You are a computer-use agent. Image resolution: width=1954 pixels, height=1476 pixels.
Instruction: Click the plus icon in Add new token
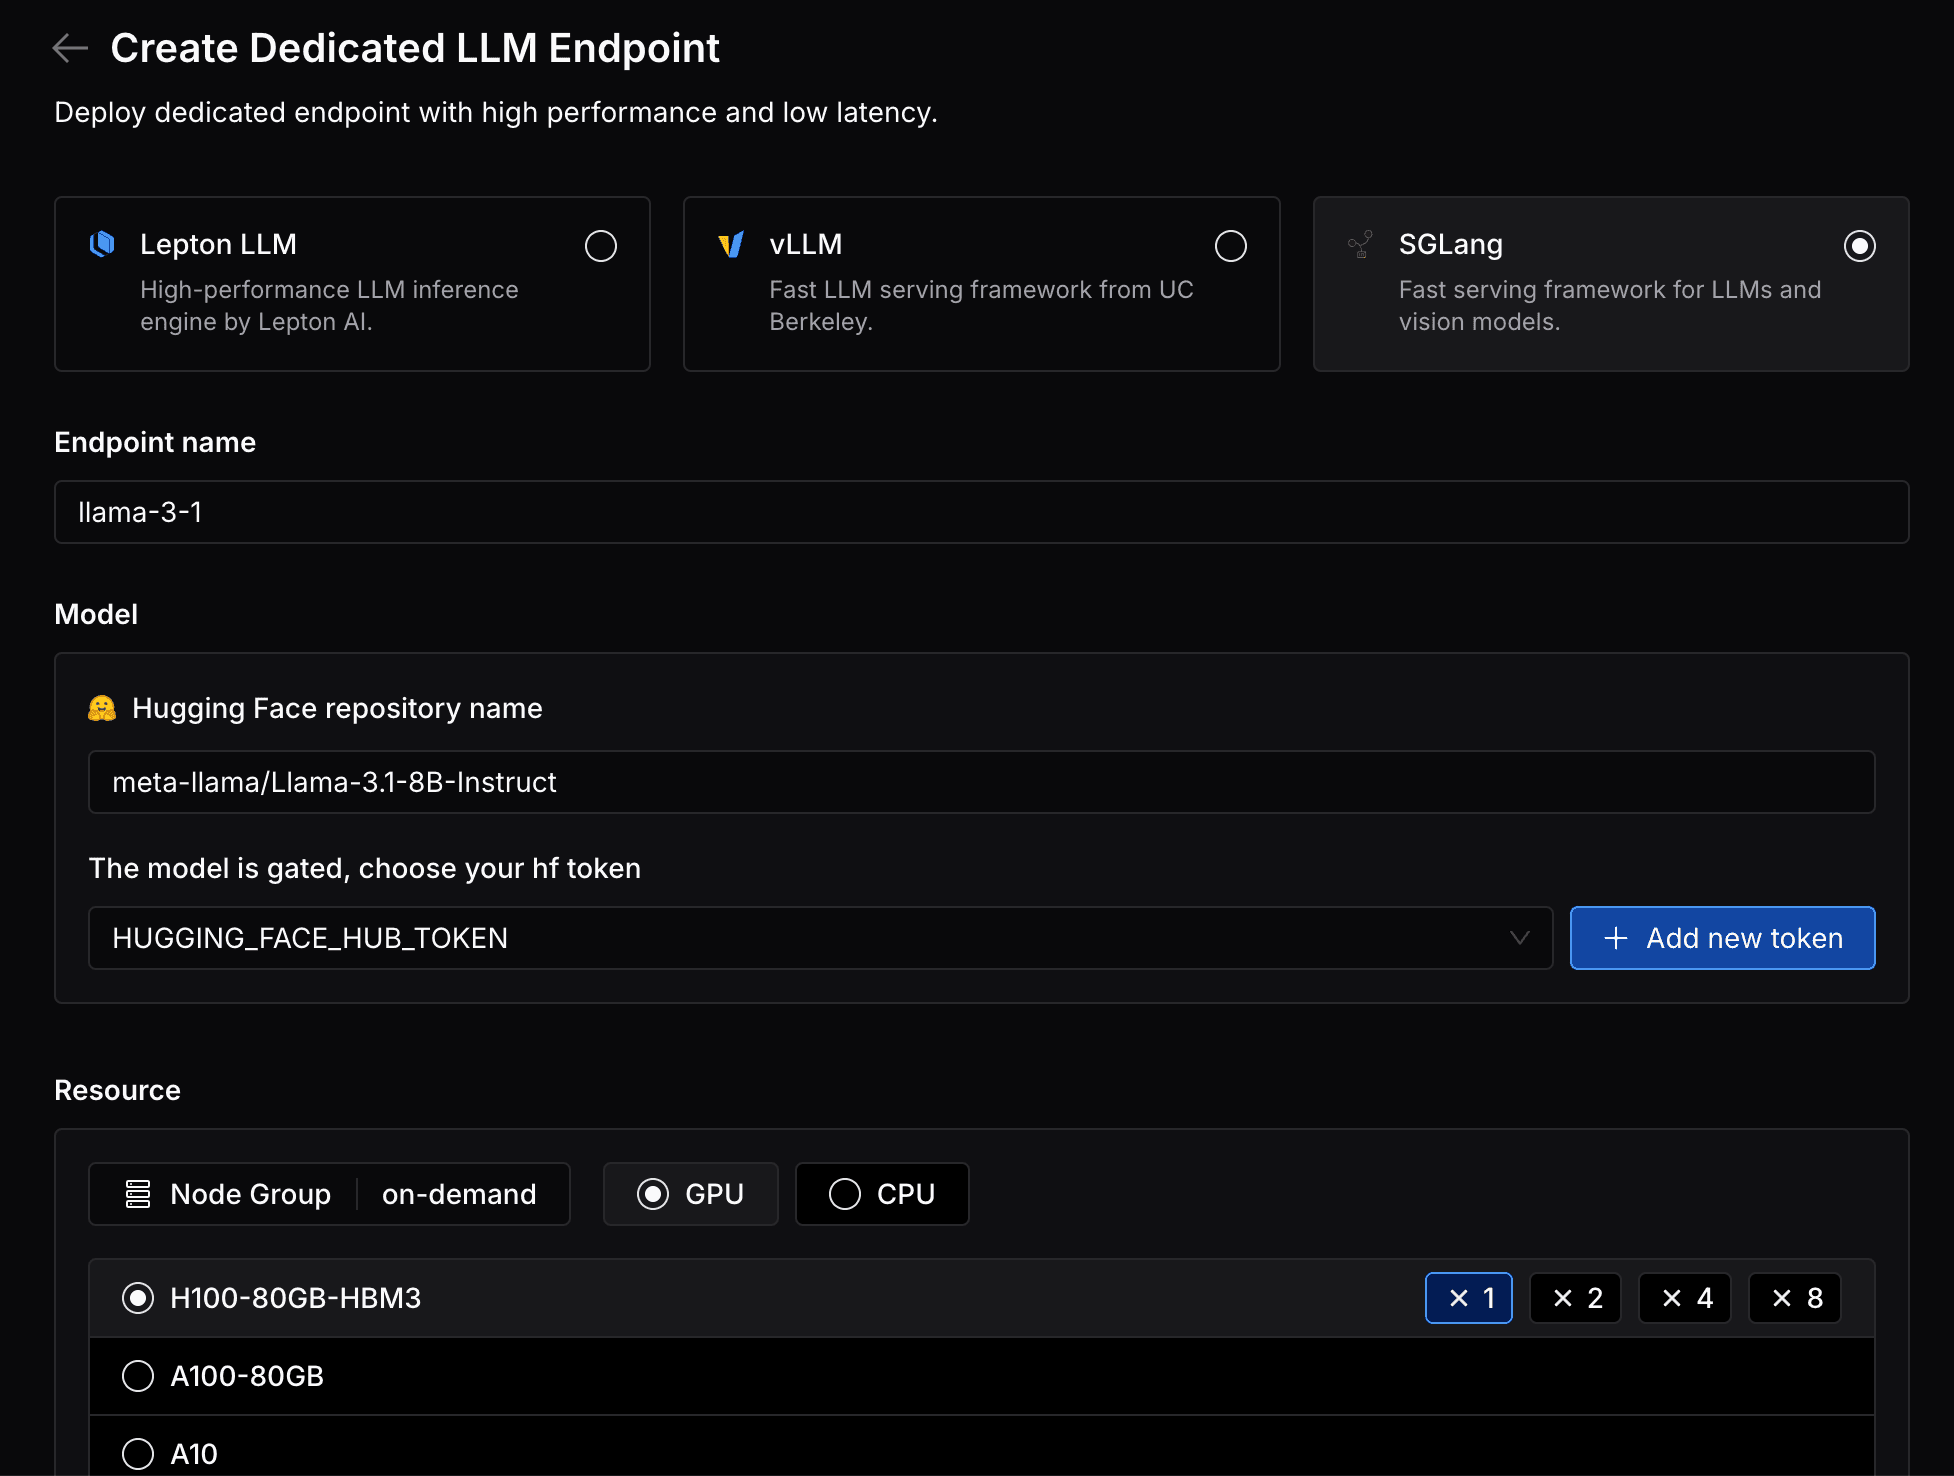1616,938
